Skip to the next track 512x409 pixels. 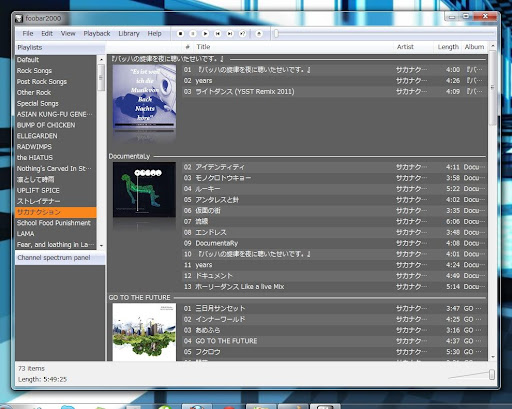230,33
